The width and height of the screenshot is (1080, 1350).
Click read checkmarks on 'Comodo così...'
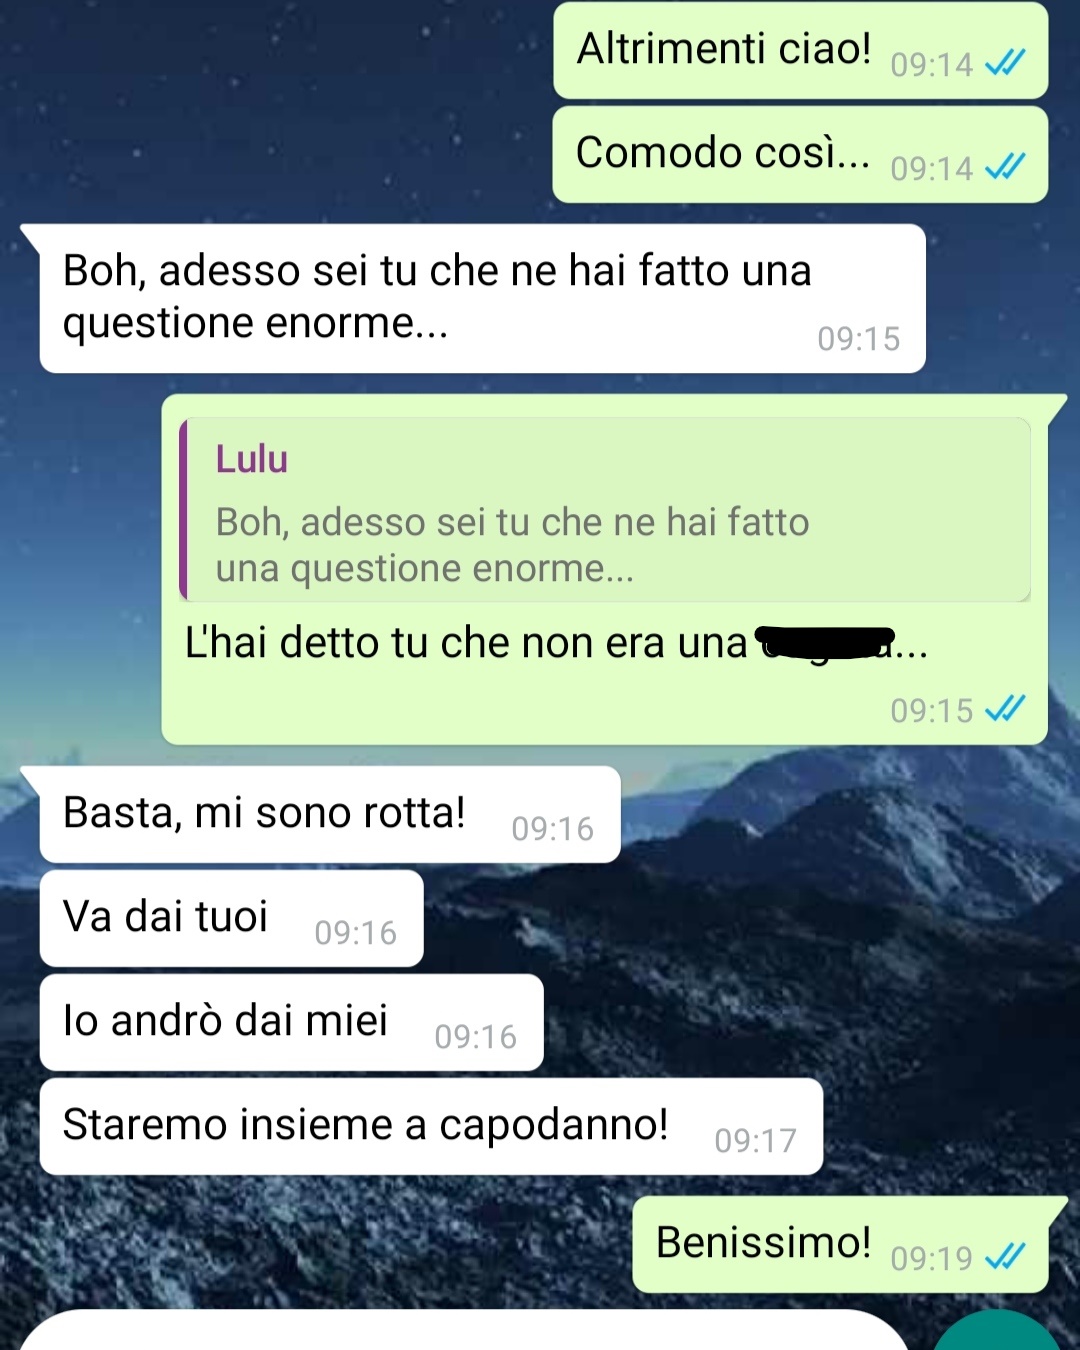1005,167
